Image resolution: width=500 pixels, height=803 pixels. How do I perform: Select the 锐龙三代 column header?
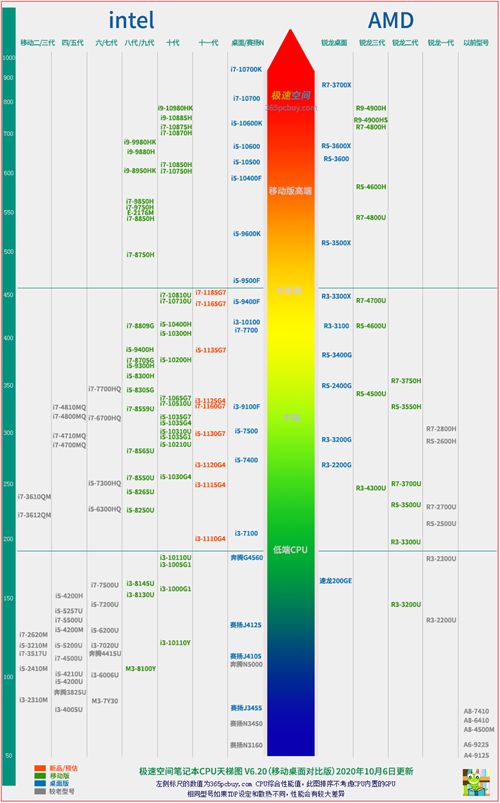(x=371, y=43)
